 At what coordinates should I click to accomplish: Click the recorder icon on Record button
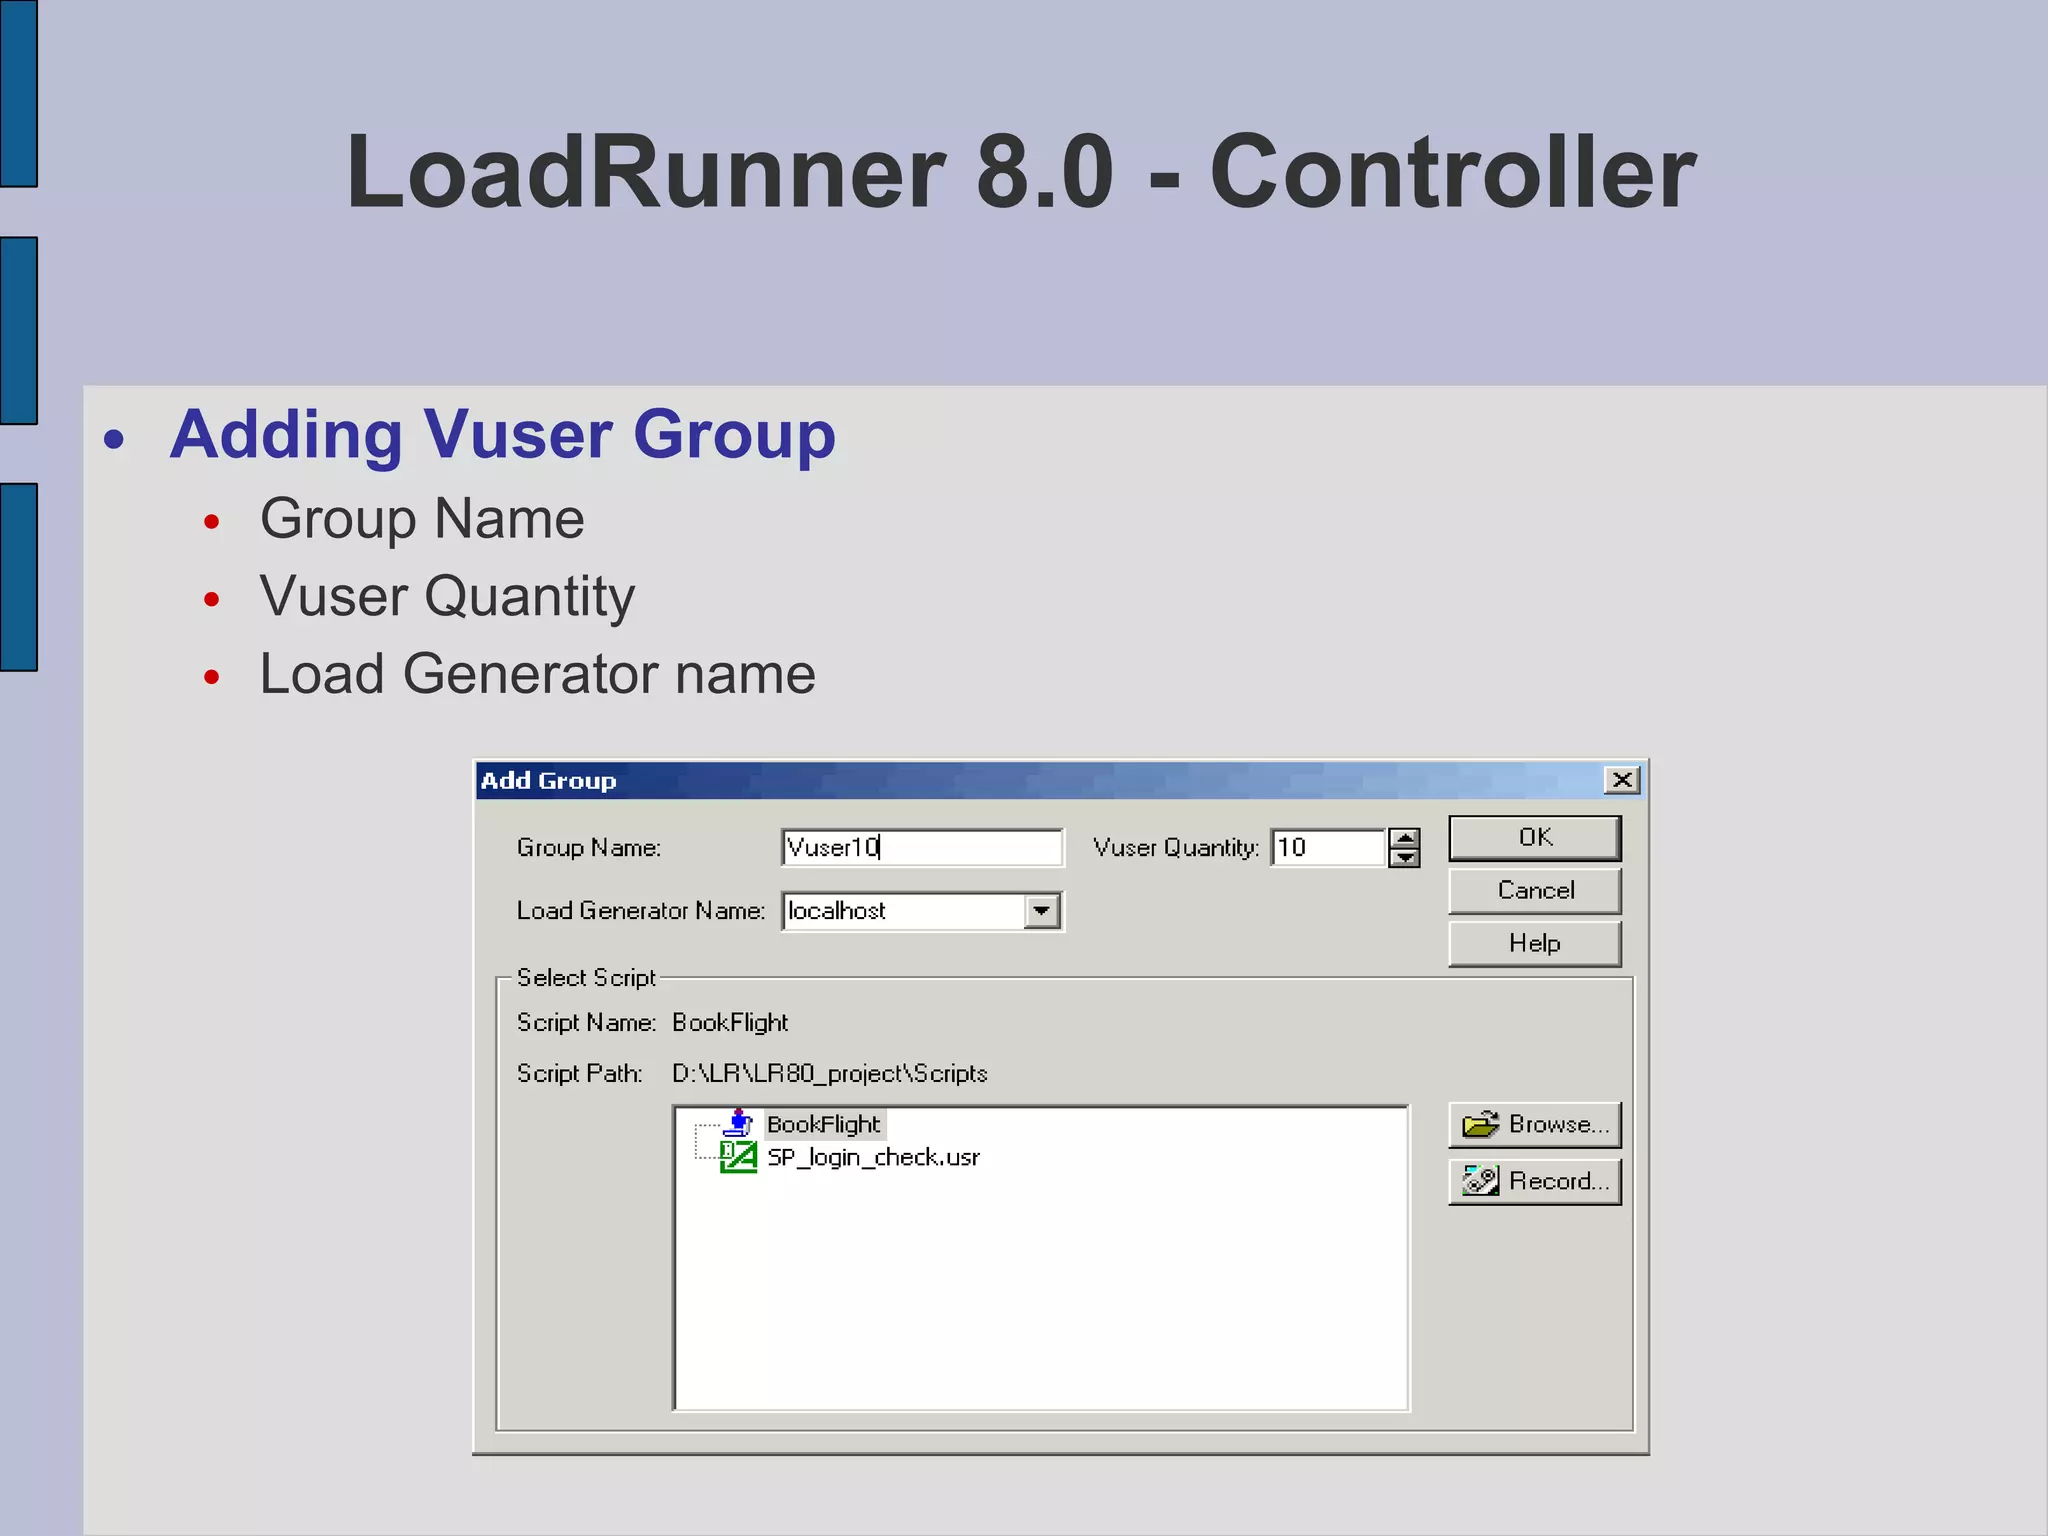(x=1480, y=1181)
